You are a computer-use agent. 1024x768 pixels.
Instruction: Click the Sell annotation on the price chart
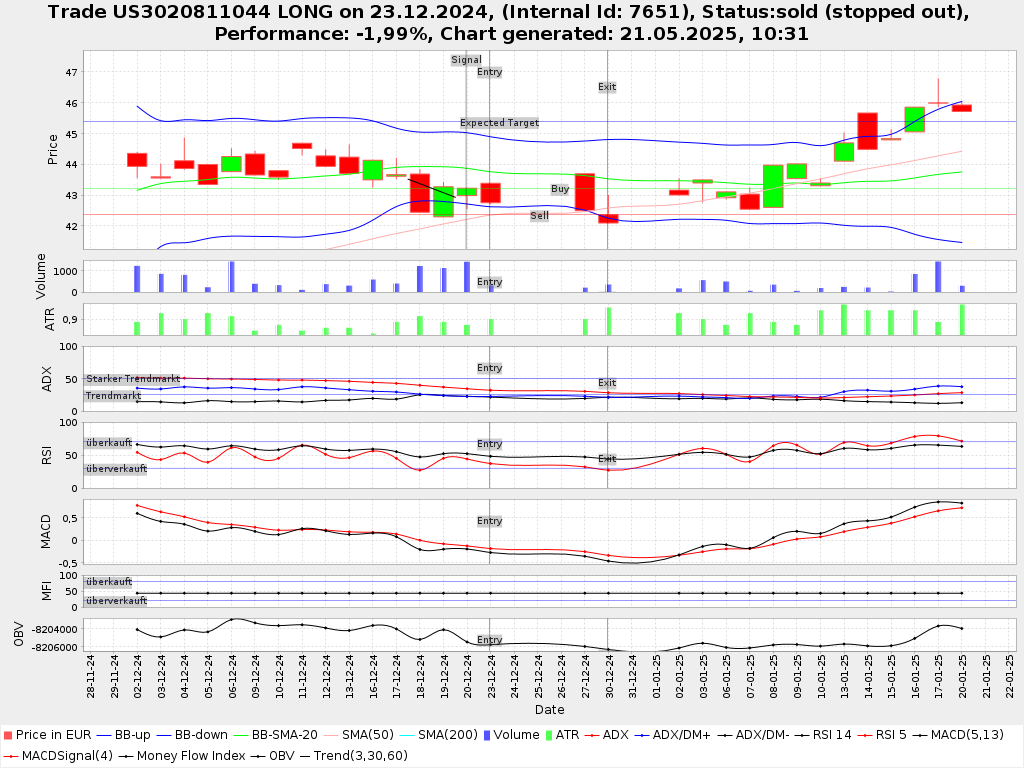539,216
